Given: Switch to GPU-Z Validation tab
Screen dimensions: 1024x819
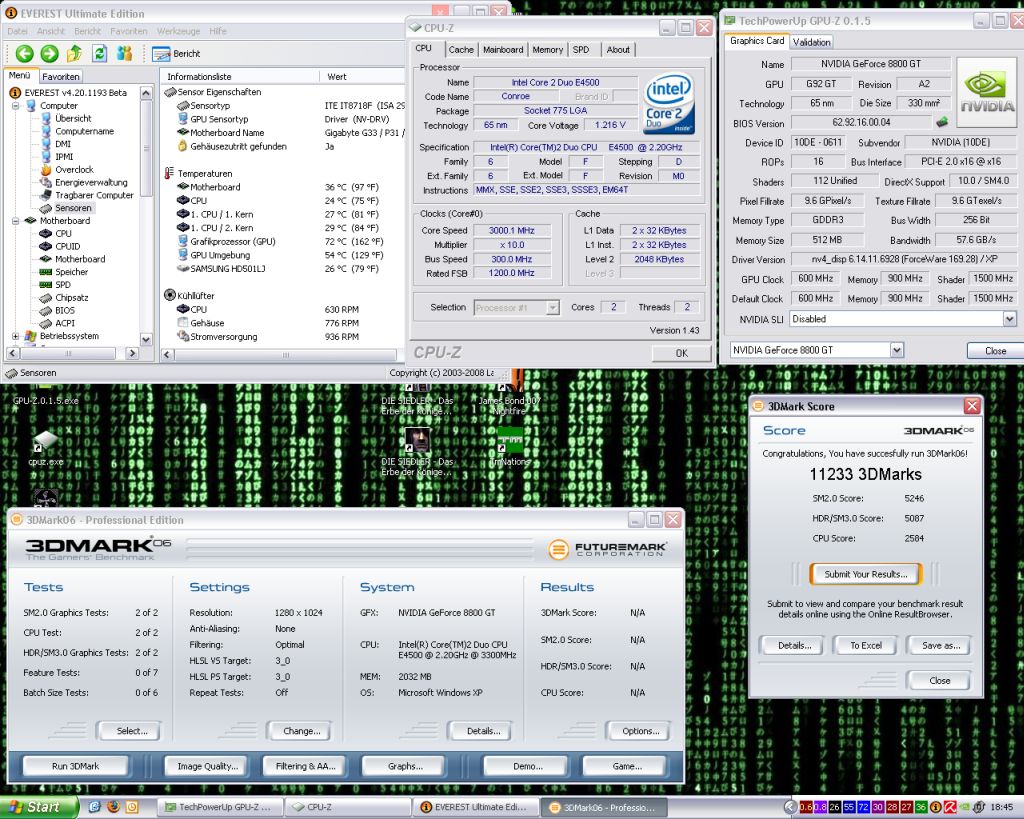Looking at the screenshot, I should coord(811,42).
